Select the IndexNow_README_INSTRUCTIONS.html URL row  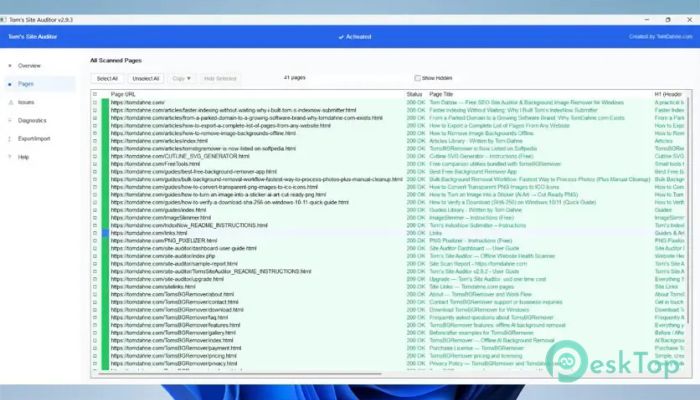189,225
